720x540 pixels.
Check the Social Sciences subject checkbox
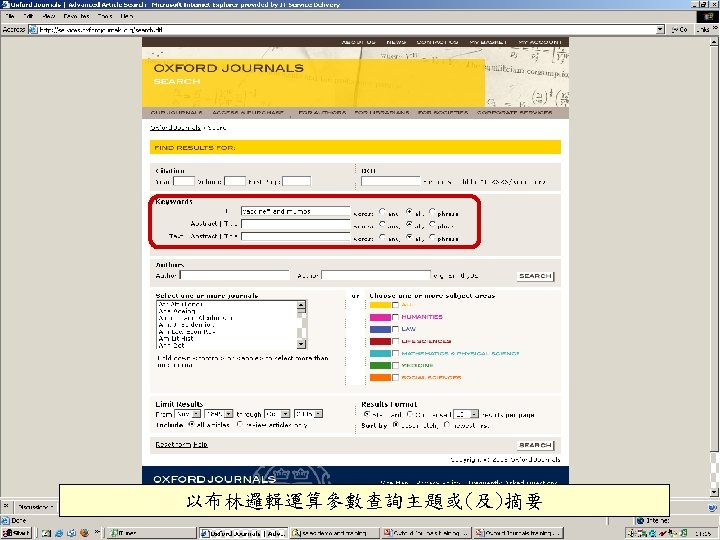(x=395, y=378)
